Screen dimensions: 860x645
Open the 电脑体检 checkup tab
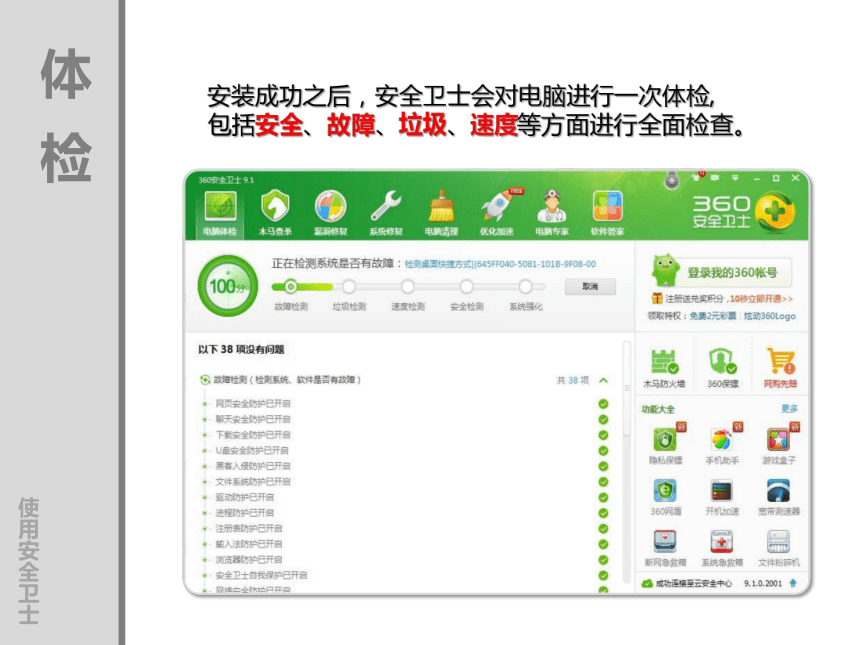(220, 214)
